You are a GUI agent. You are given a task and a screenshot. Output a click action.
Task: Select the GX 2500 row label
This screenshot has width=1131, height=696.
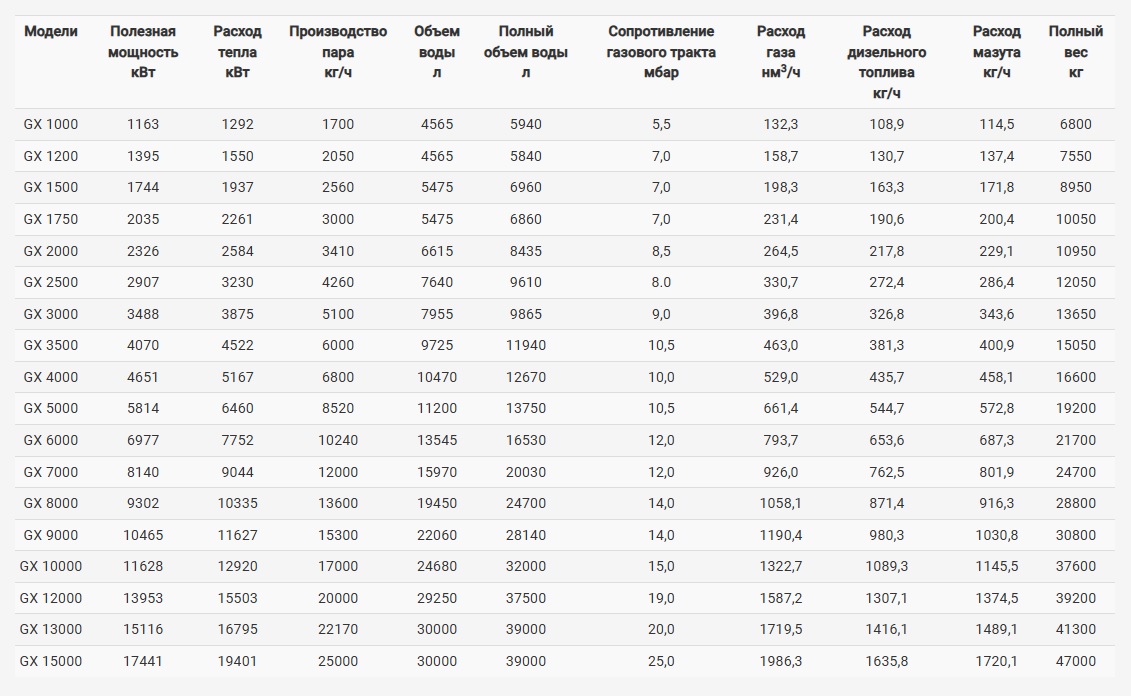(50, 282)
